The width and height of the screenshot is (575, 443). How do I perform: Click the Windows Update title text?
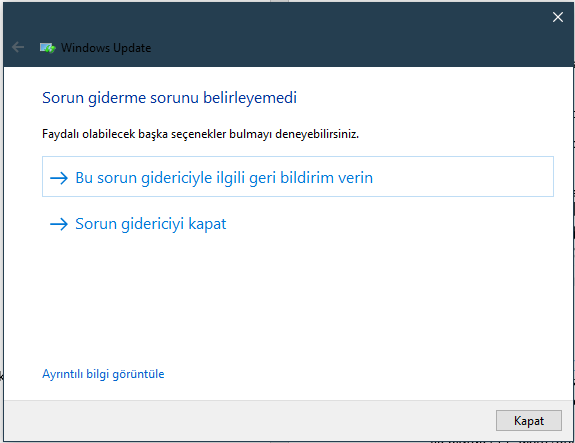point(106,48)
